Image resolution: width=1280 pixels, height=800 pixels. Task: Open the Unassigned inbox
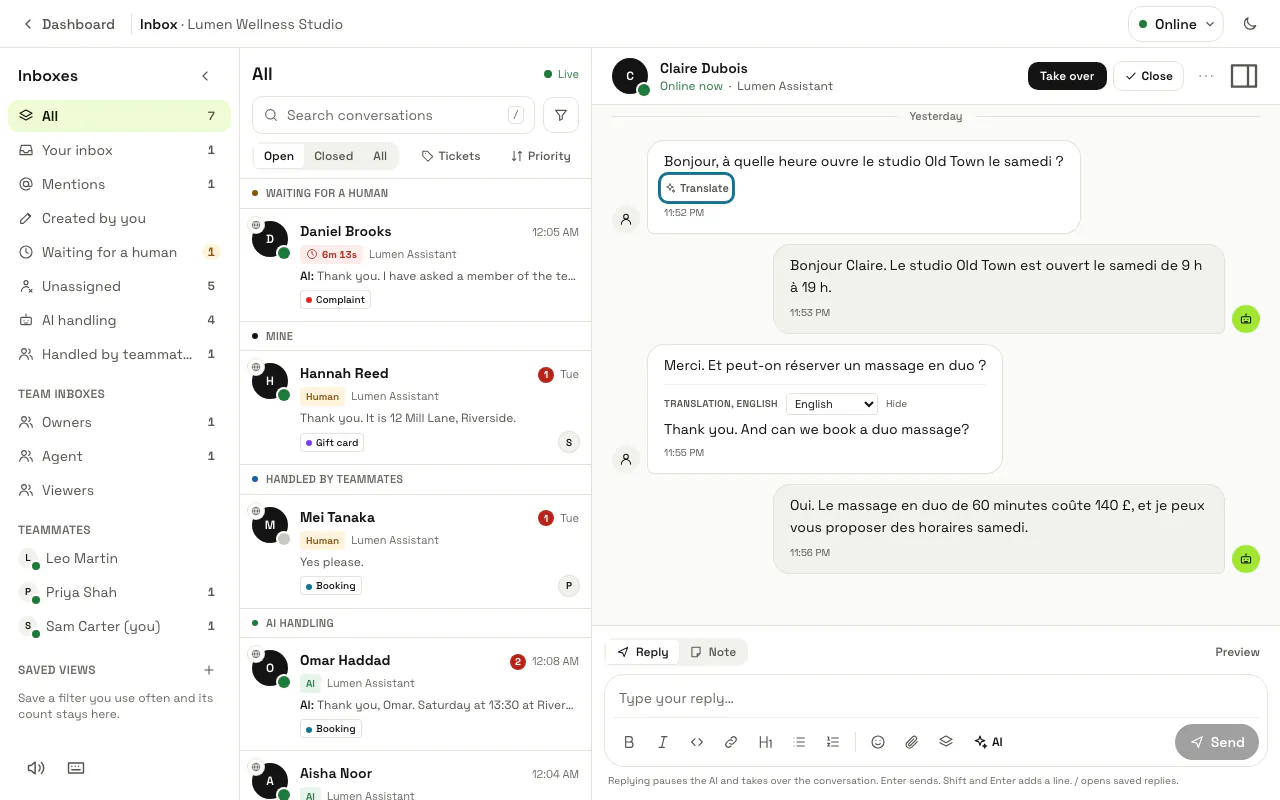[x=119, y=286]
